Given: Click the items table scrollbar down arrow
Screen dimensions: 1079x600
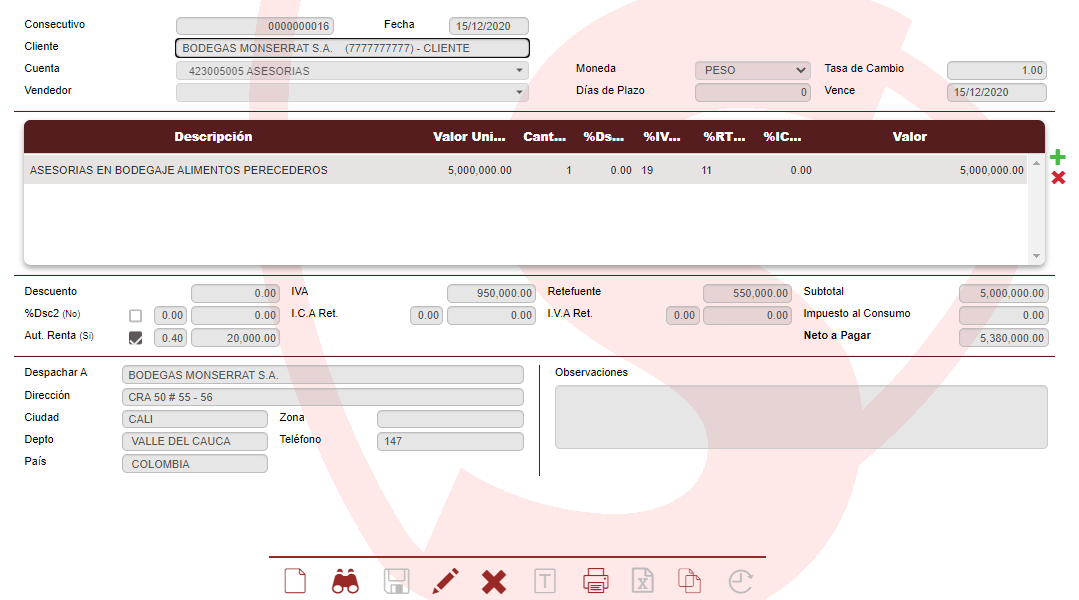Looking at the screenshot, I should click(x=1036, y=256).
